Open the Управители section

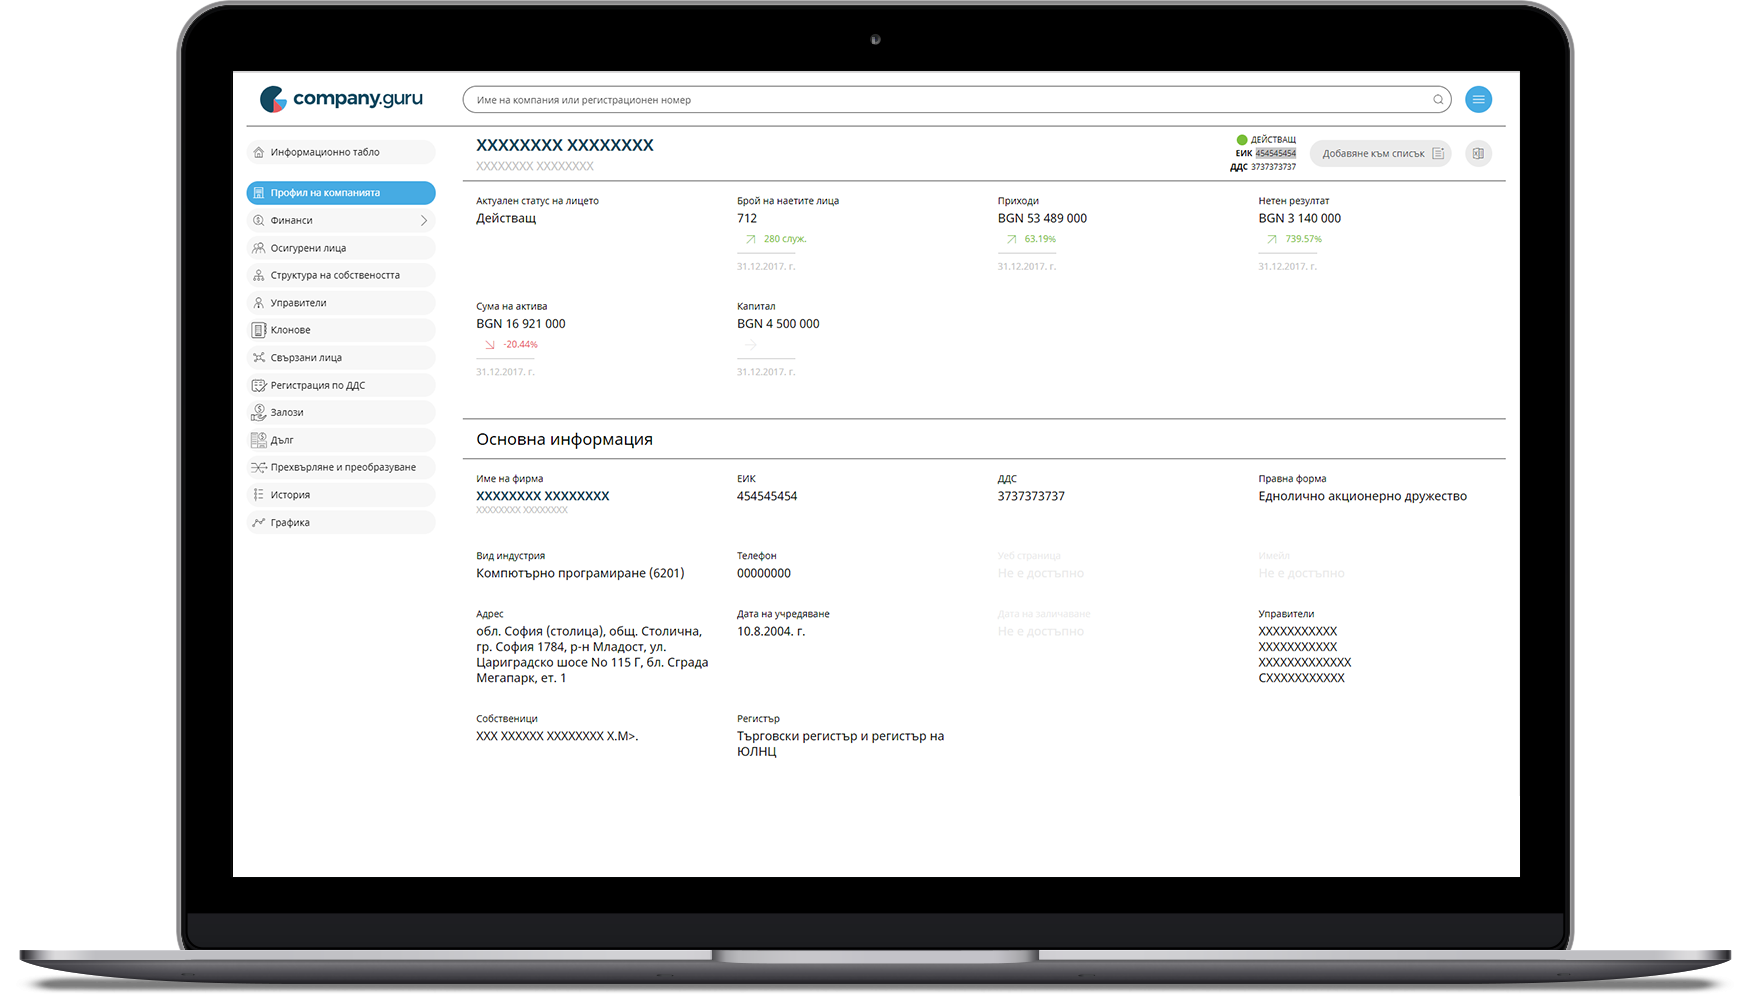(341, 303)
